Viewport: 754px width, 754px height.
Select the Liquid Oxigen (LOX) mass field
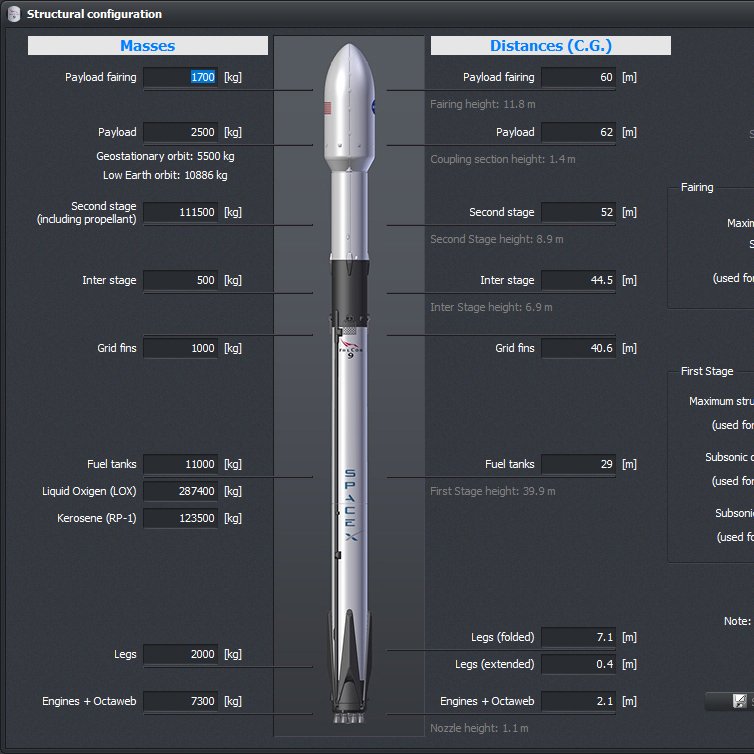pyautogui.click(x=181, y=491)
